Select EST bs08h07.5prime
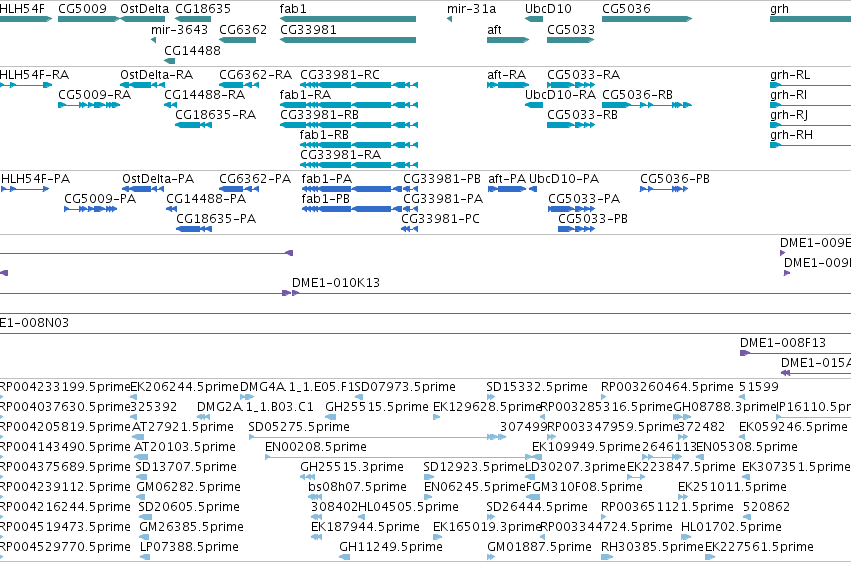Viewport: 851px width, 562px height. pyautogui.click(x=358, y=487)
